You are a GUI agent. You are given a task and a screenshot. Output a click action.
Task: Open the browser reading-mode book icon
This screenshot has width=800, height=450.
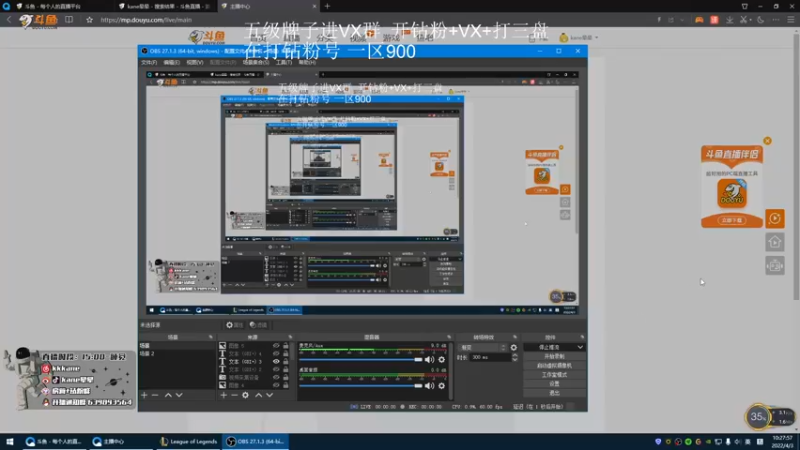[69, 20]
